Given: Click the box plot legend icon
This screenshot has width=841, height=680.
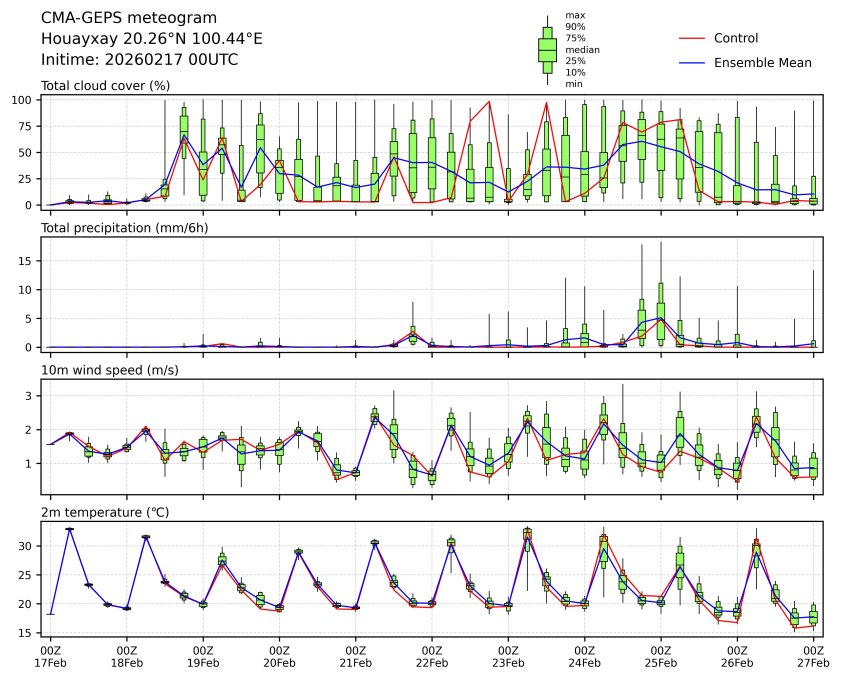Looking at the screenshot, I should (547, 48).
